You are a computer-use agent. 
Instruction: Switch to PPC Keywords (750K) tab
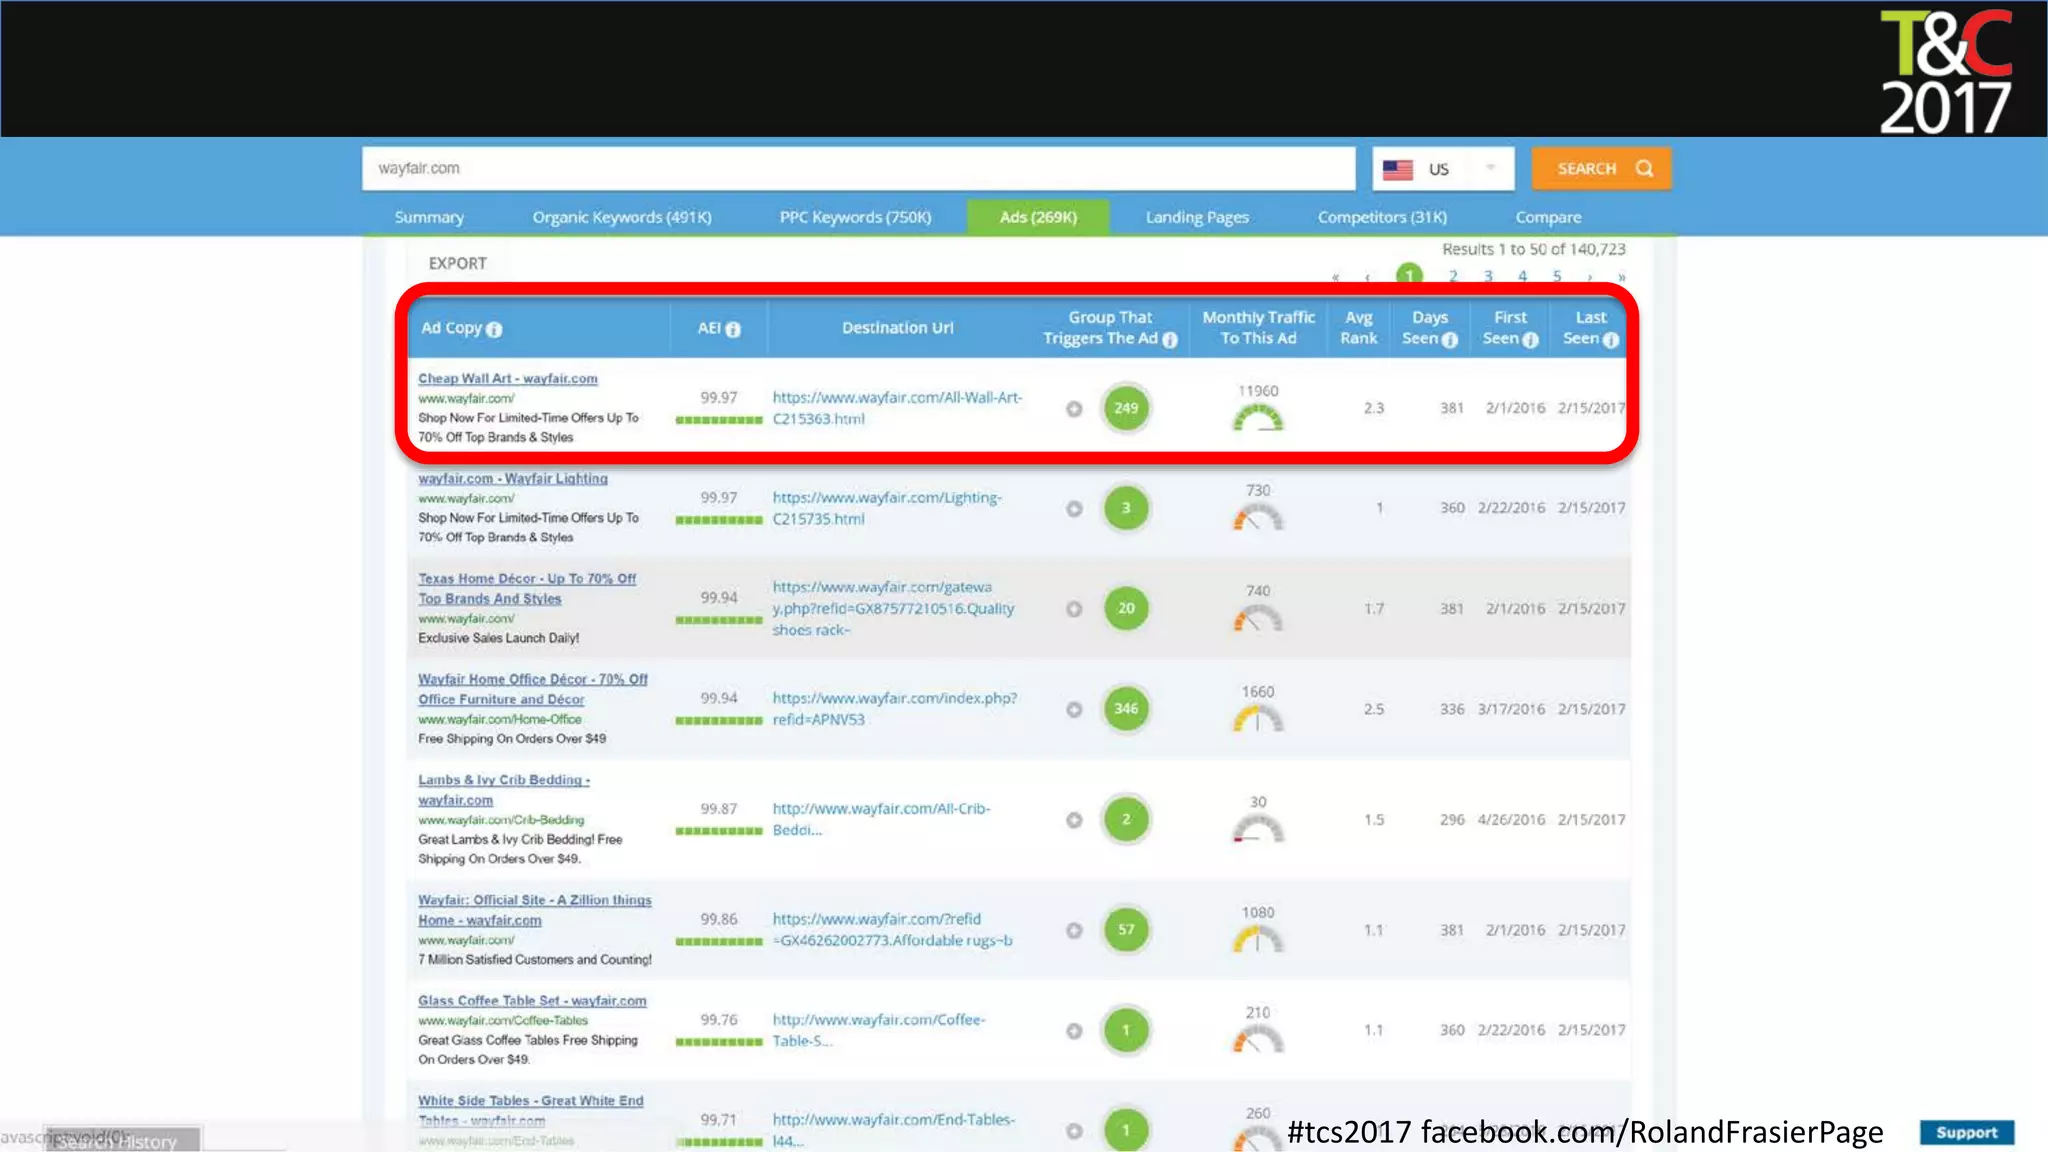[x=855, y=217]
